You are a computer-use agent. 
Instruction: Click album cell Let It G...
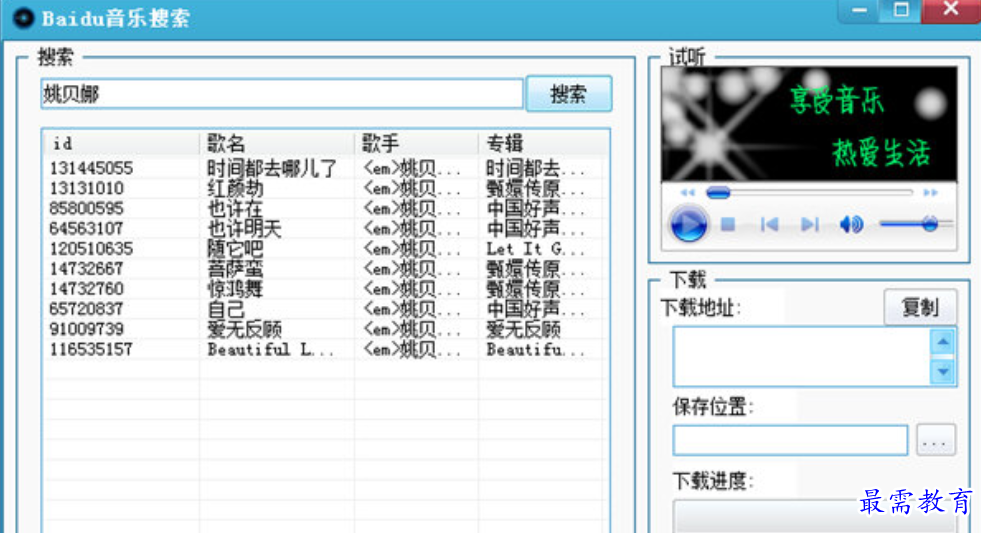tap(536, 248)
